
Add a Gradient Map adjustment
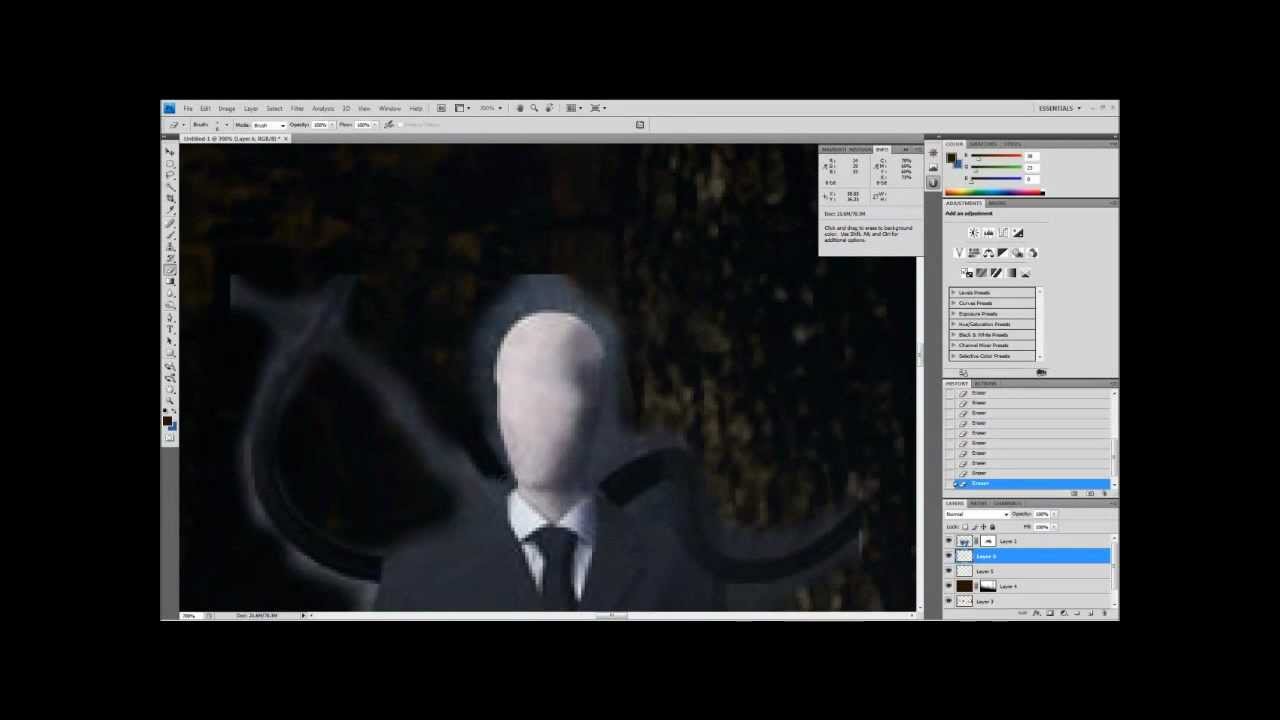pos(1011,273)
